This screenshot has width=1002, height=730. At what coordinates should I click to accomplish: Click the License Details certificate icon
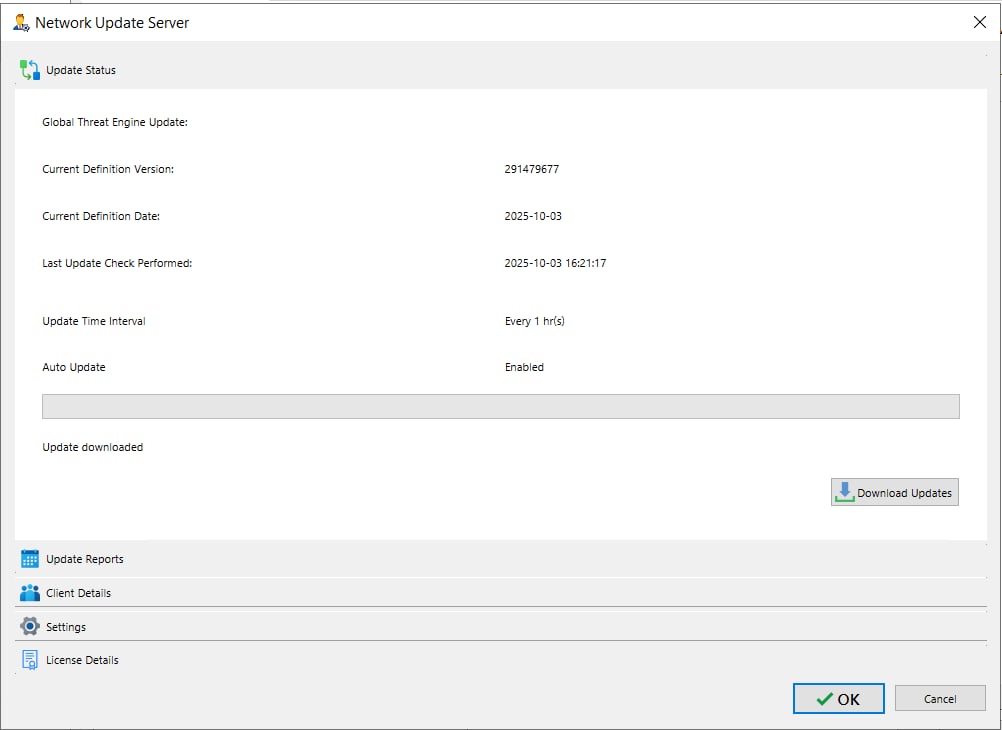30,660
